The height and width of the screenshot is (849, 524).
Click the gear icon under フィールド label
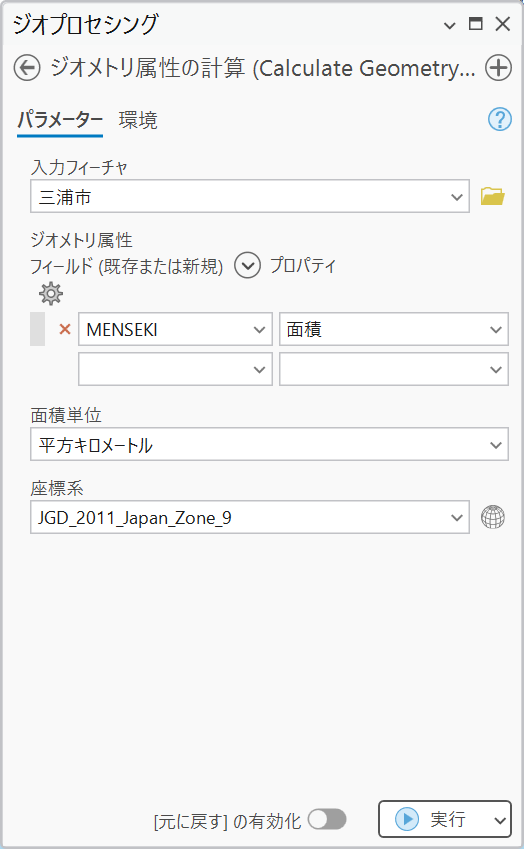point(51,293)
